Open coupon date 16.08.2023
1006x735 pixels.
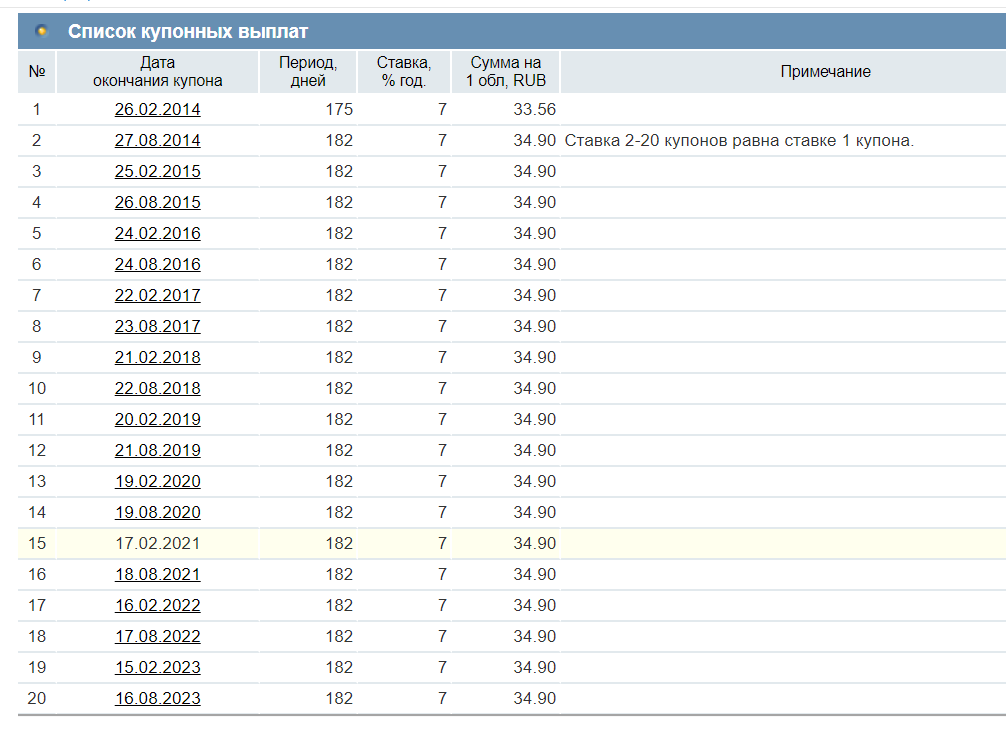(x=157, y=698)
